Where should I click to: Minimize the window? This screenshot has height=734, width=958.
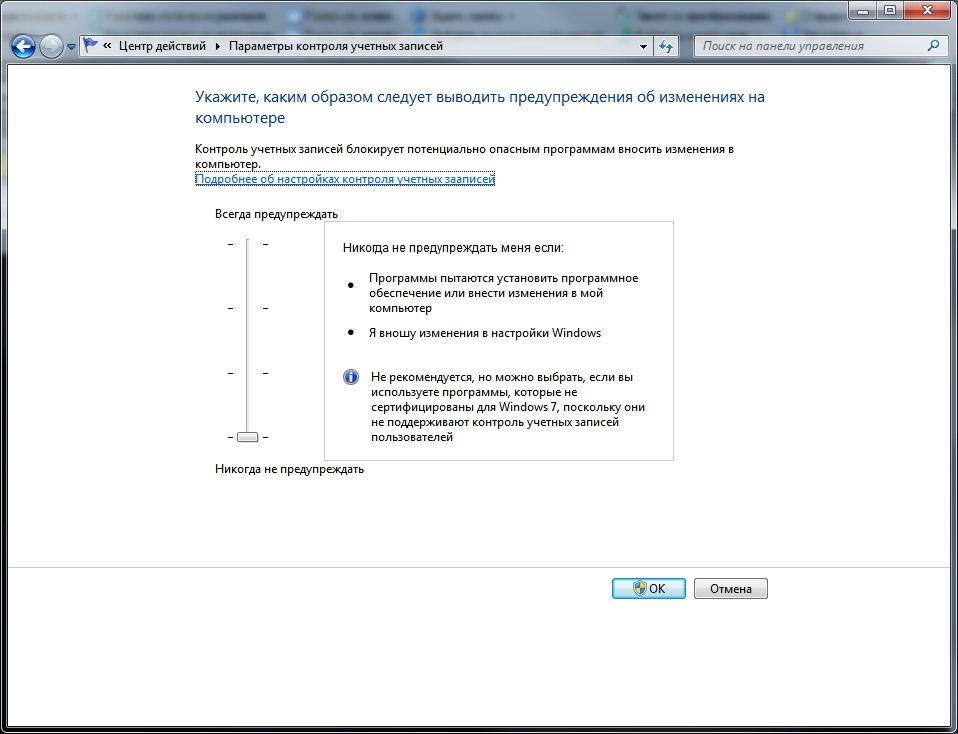865,9
